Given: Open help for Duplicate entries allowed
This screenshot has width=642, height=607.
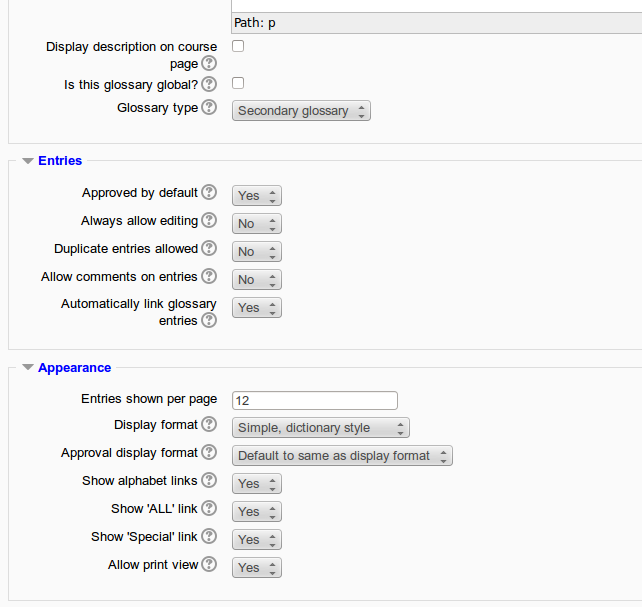Looking at the screenshot, I should (209, 248).
